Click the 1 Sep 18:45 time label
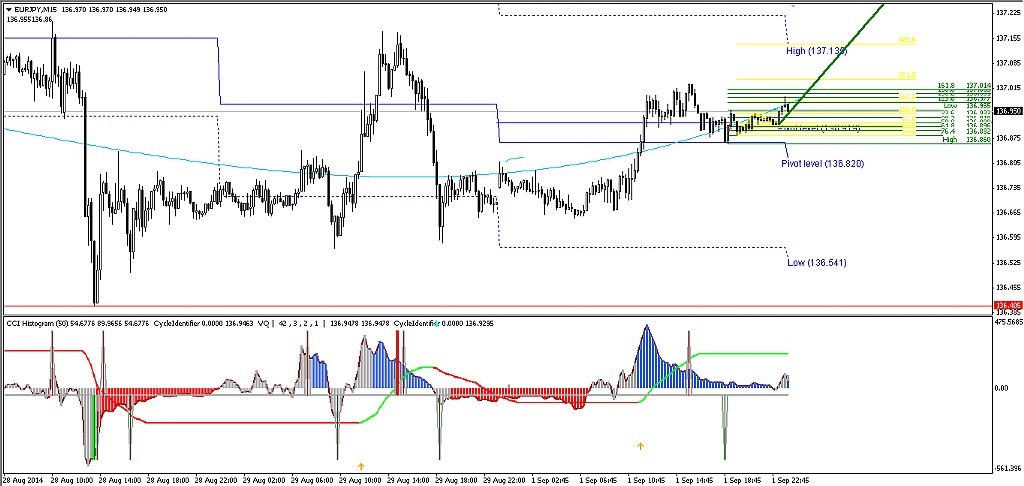This screenshot has width=1024, height=486. click(745, 480)
